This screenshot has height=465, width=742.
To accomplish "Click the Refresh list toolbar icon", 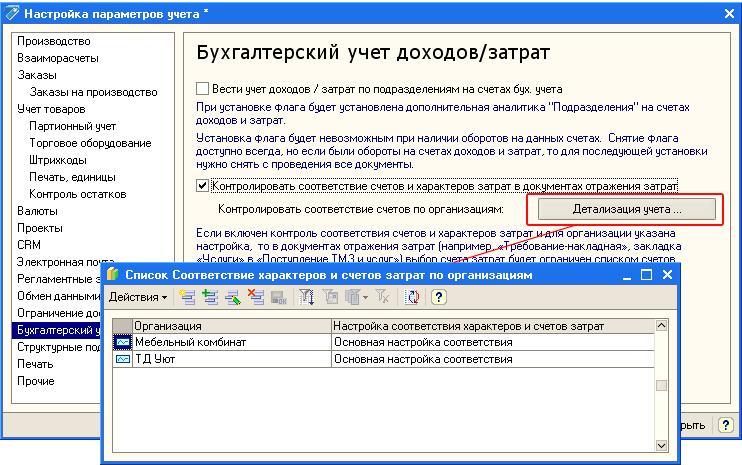I will (412, 297).
